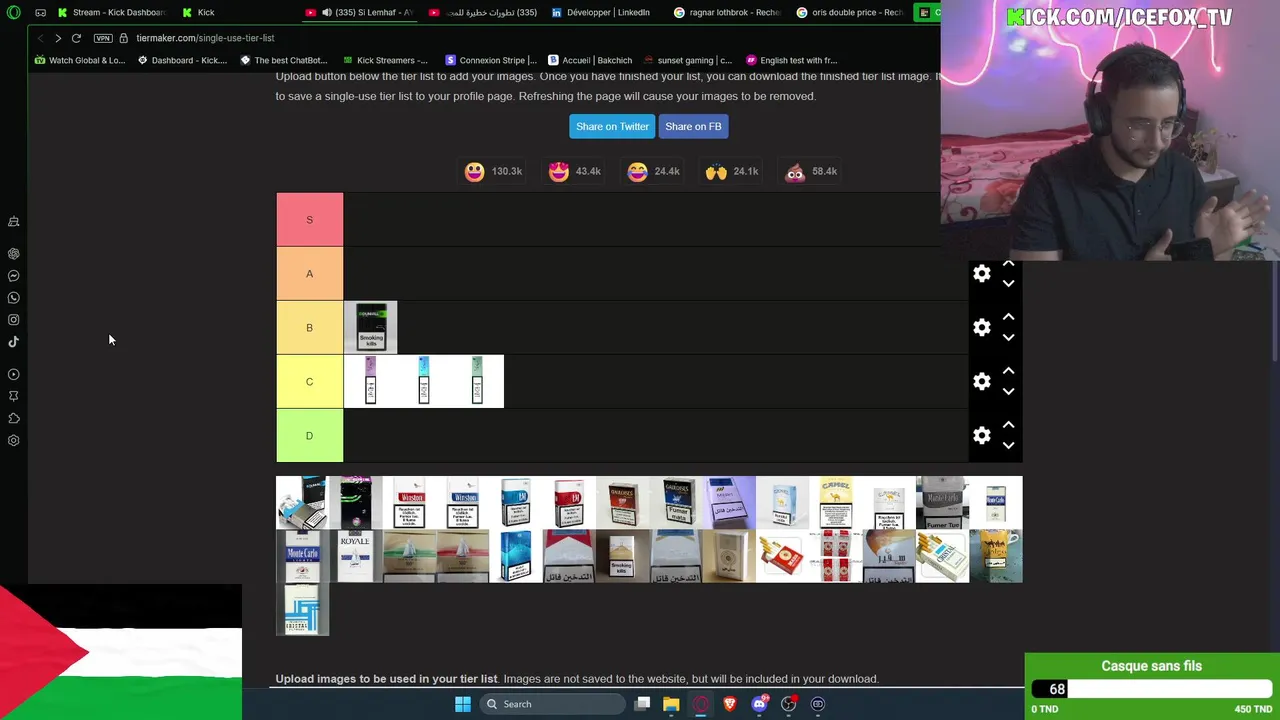
Task: Go back with browser back arrow
Action: coord(40,38)
